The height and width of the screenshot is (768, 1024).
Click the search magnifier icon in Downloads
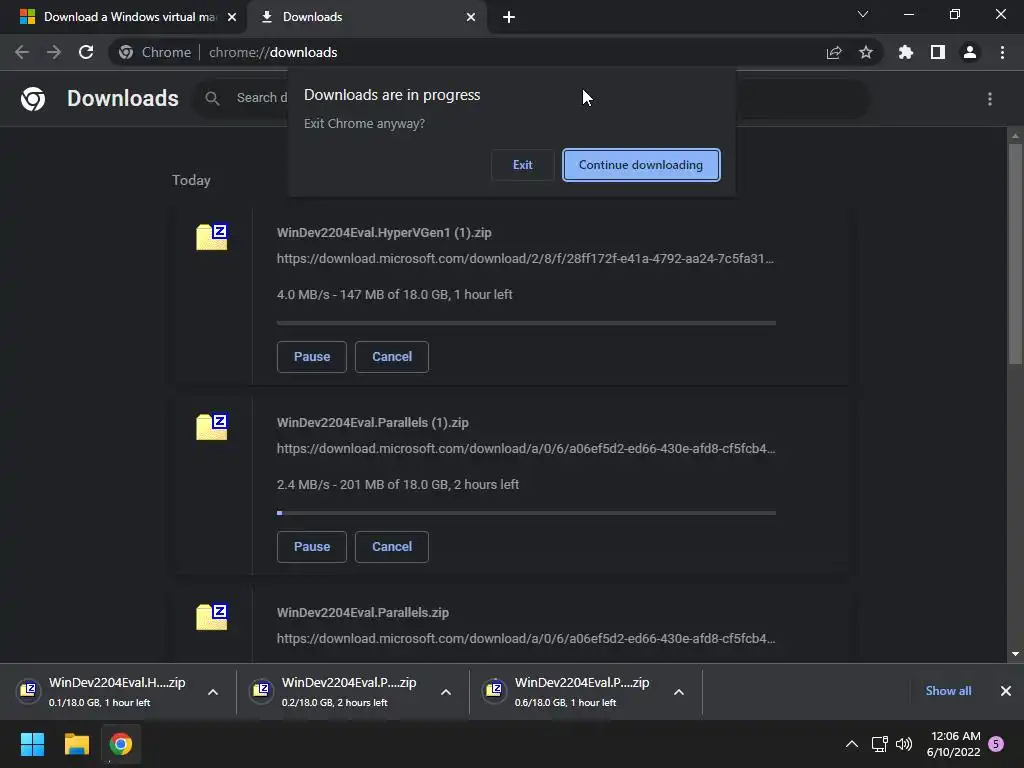click(x=212, y=99)
